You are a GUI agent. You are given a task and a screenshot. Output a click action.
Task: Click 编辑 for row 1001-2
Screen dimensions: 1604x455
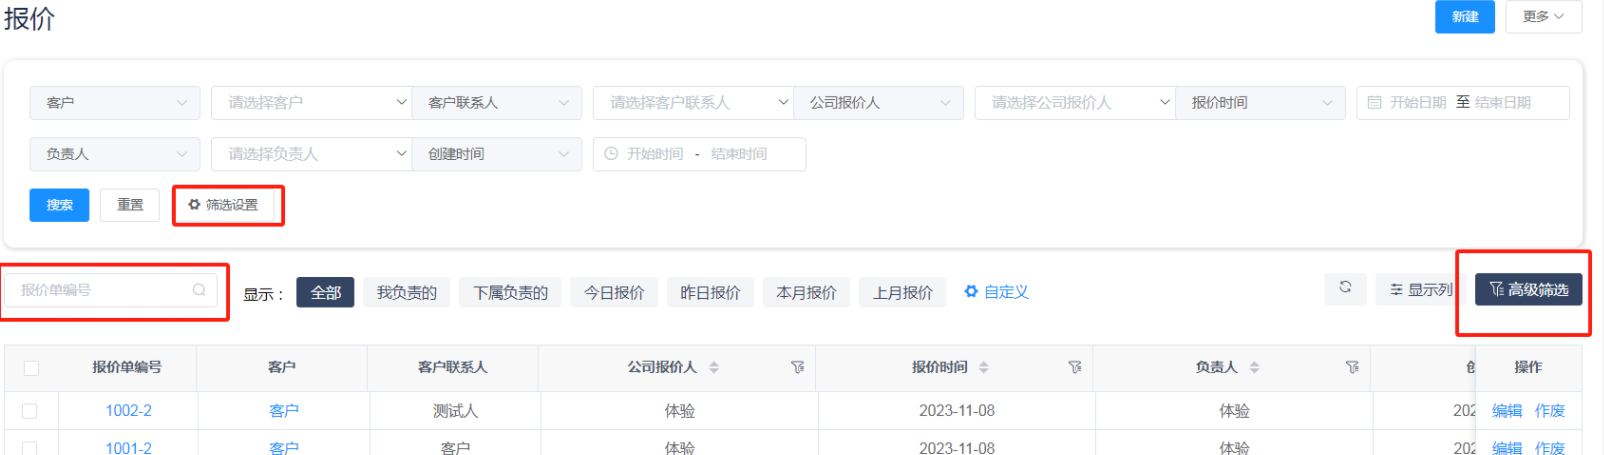[x=1507, y=448]
